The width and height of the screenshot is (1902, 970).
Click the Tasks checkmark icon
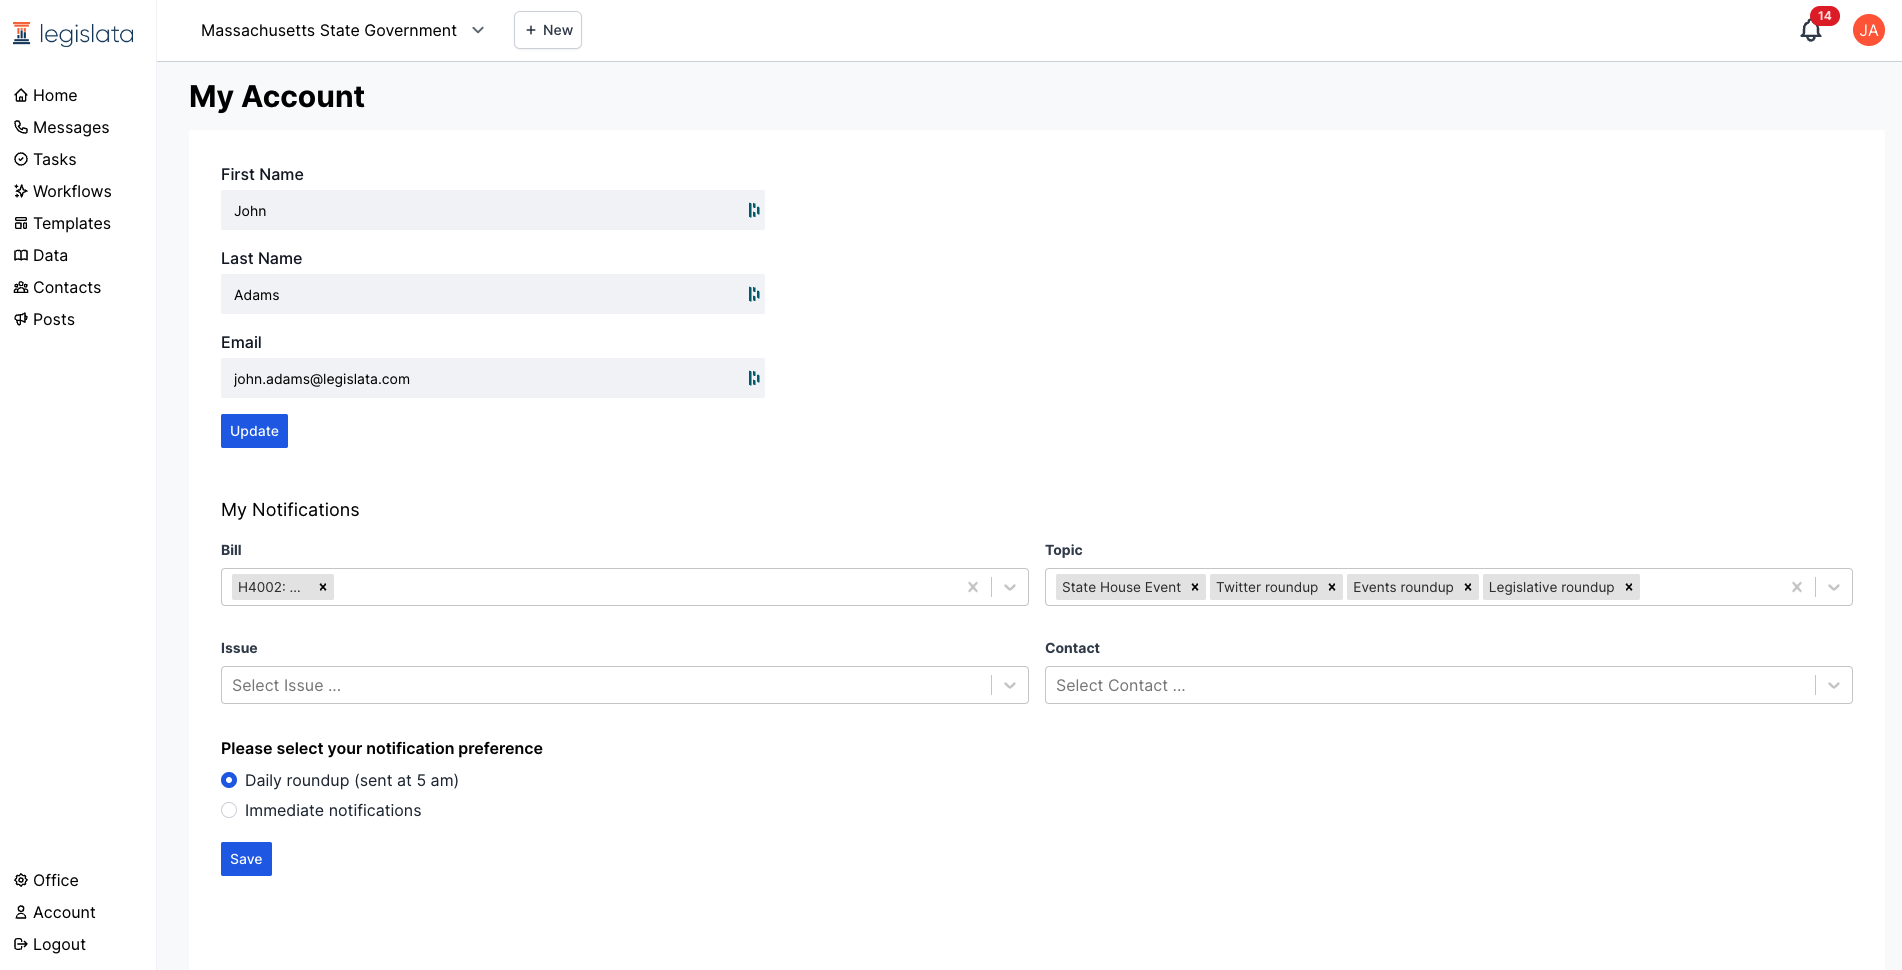[21, 159]
